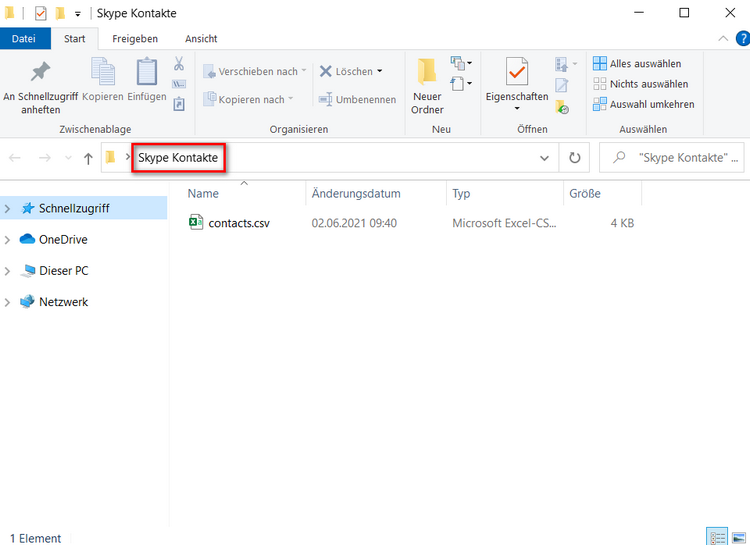Image resolution: width=750 pixels, height=545 pixels.
Task: Click quick access new folder icon in title bar
Action: tap(60, 13)
